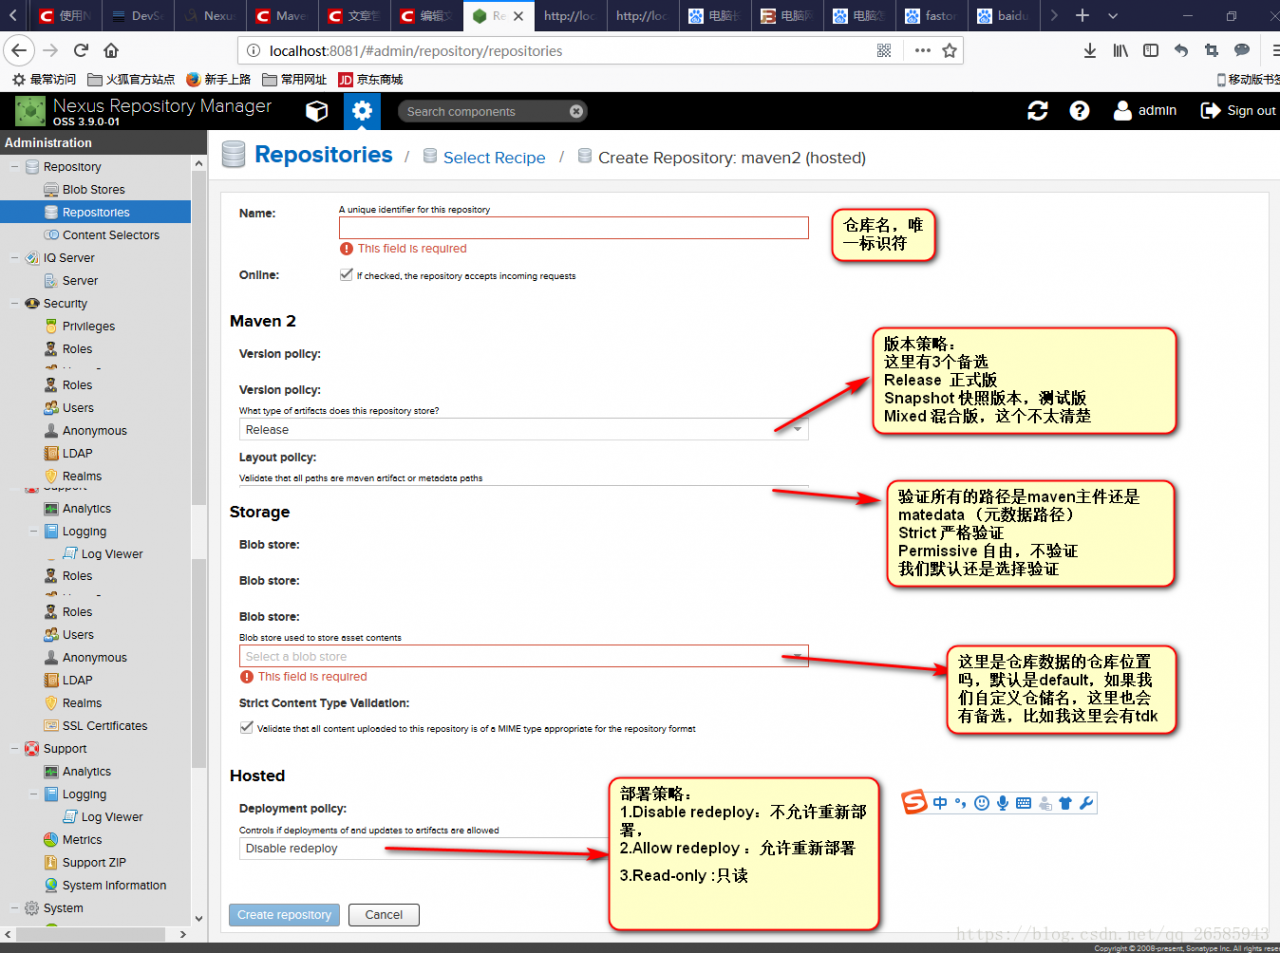
Task: Collapse the Repository tree node
Action: coord(15,167)
